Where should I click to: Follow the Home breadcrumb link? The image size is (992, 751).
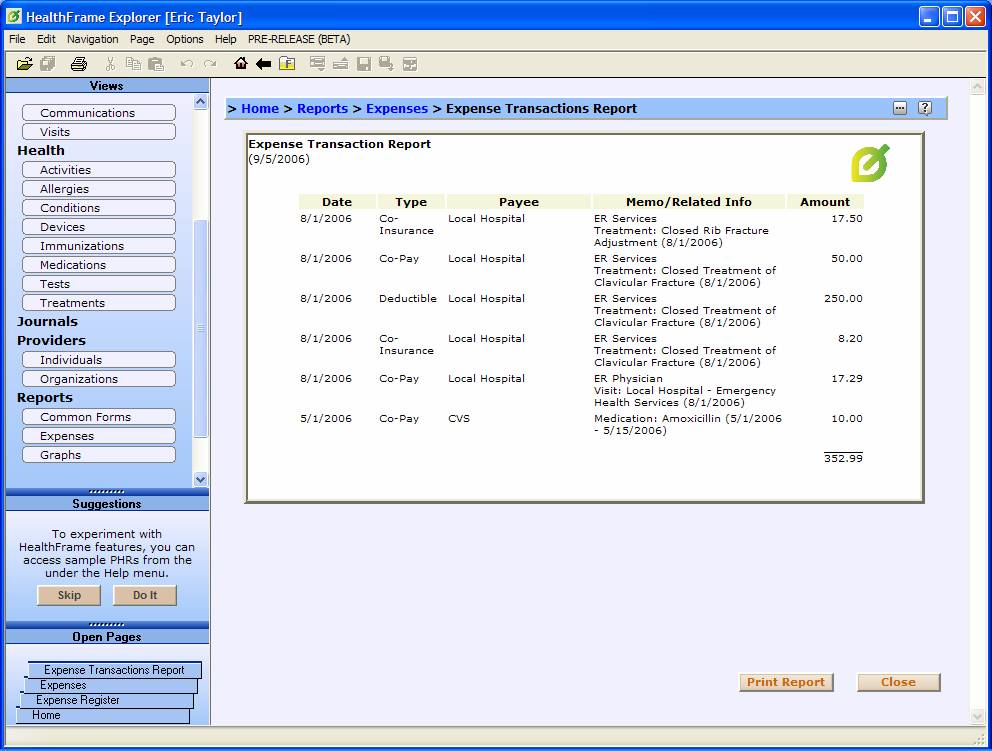[260, 108]
